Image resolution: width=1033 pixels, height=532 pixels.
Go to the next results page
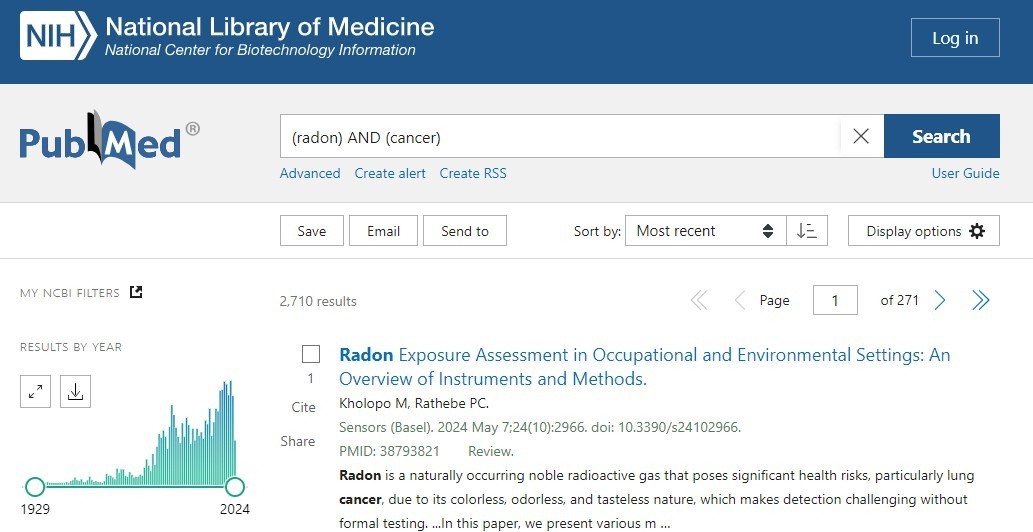(940, 300)
